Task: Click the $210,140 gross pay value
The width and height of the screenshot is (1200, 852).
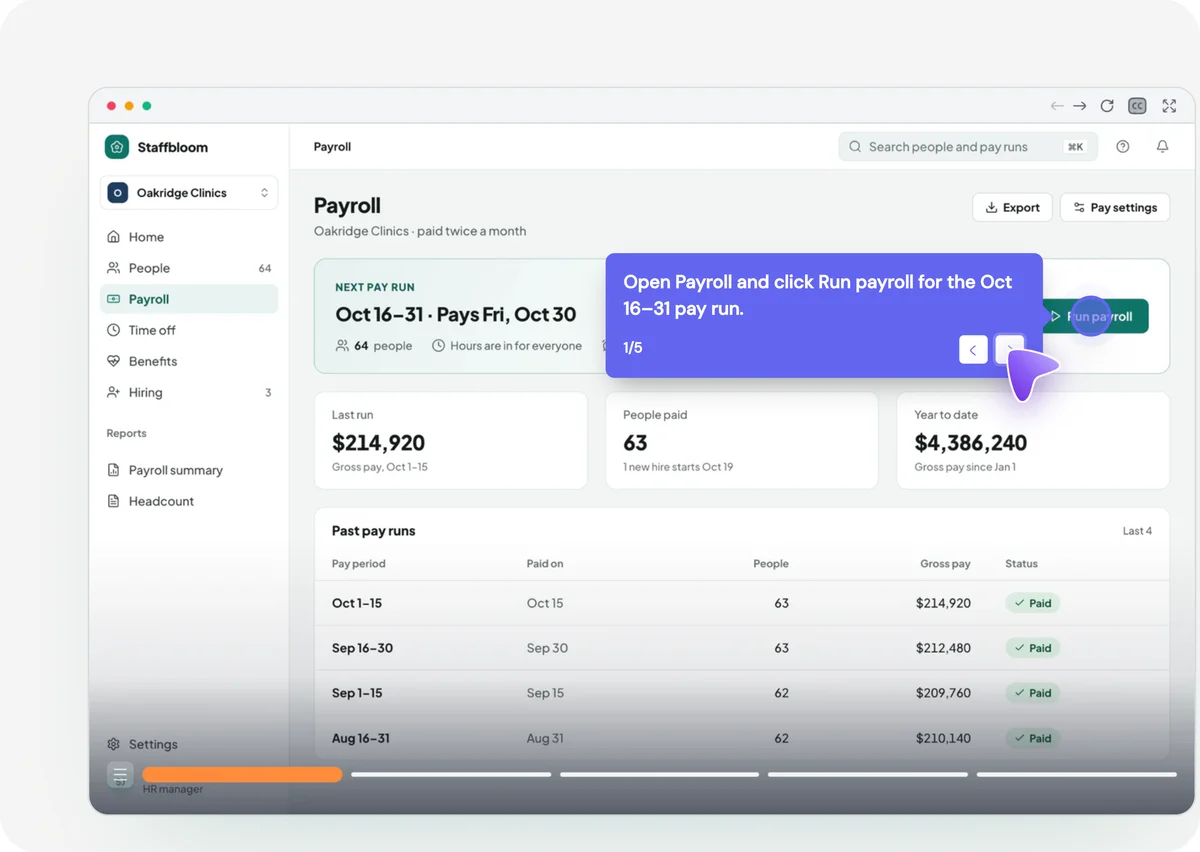Action: tap(943, 738)
